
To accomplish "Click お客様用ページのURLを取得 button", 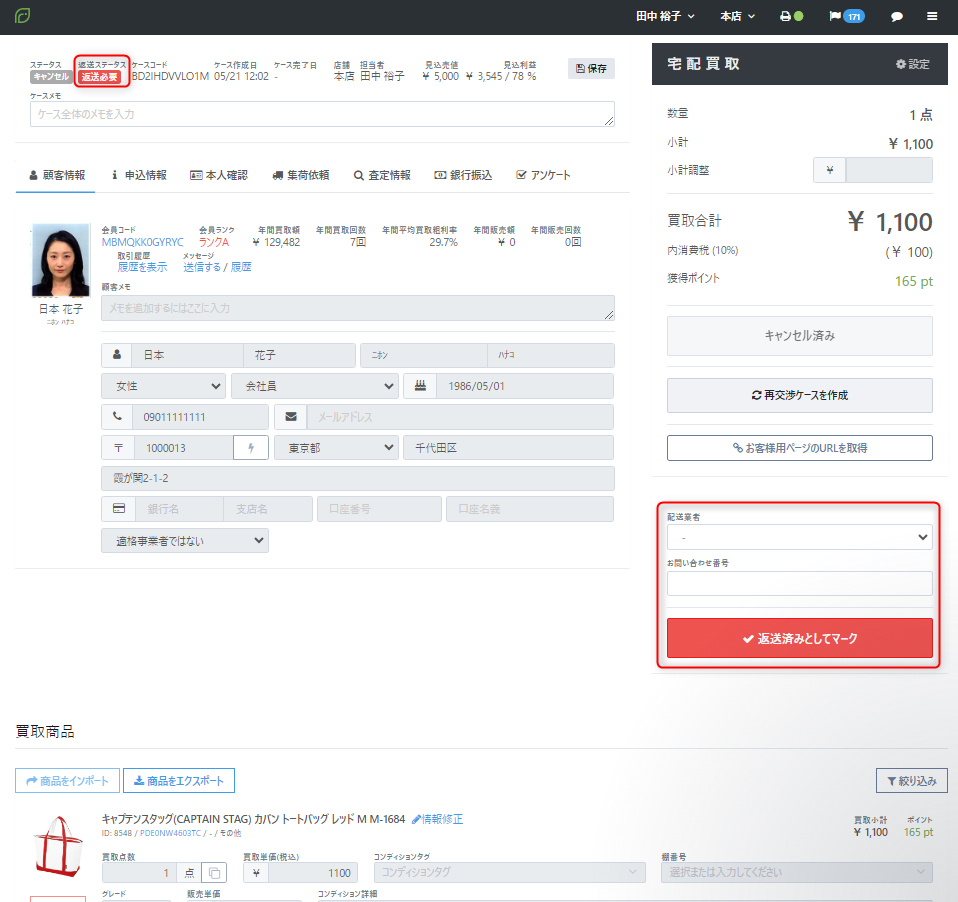I will coord(800,448).
